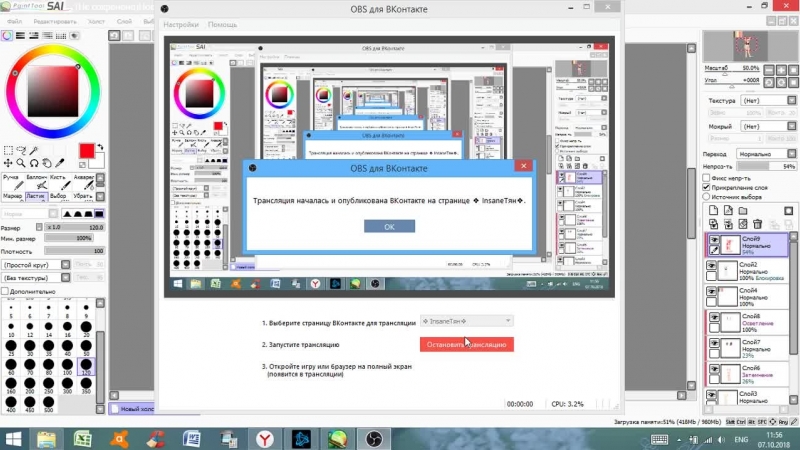Screen dimensions: 800x450
Task: Select the 500 brush size preset
Action: click(x=48, y=405)
